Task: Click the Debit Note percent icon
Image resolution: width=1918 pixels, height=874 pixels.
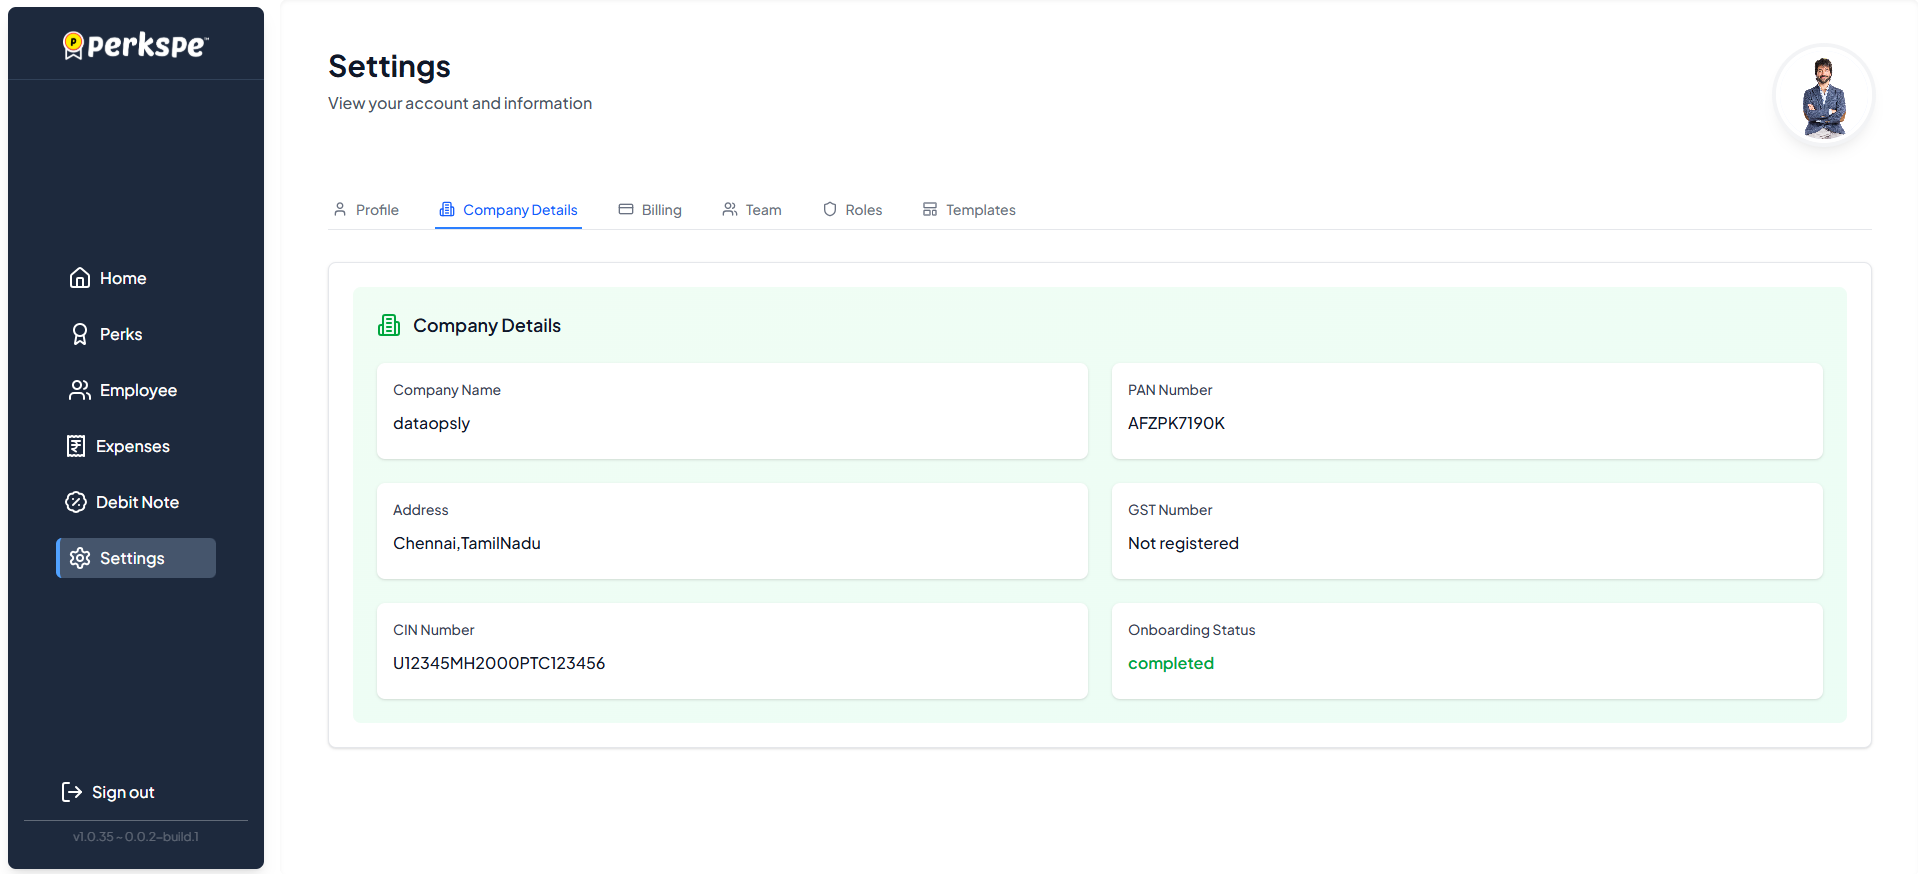Action: [x=76, y=502]
